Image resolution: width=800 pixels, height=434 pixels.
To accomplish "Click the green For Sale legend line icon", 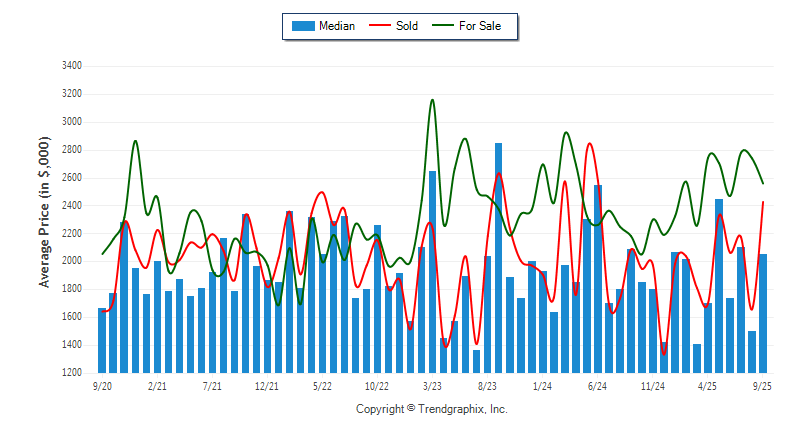I will 440,26.
